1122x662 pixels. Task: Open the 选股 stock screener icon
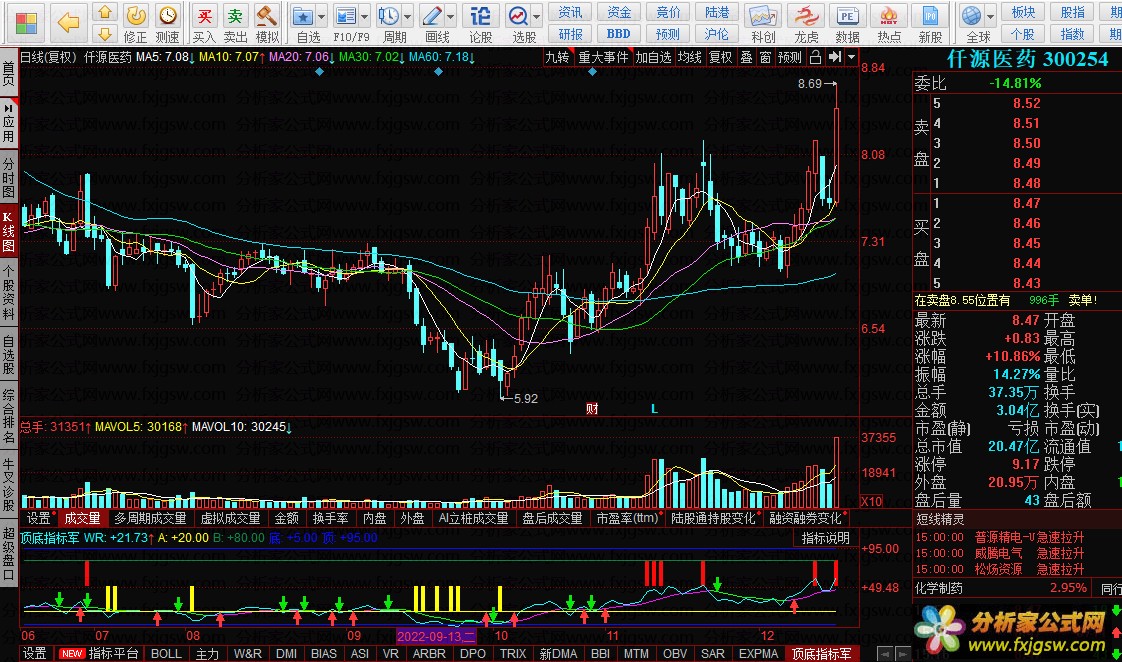(x=518, y=16)
